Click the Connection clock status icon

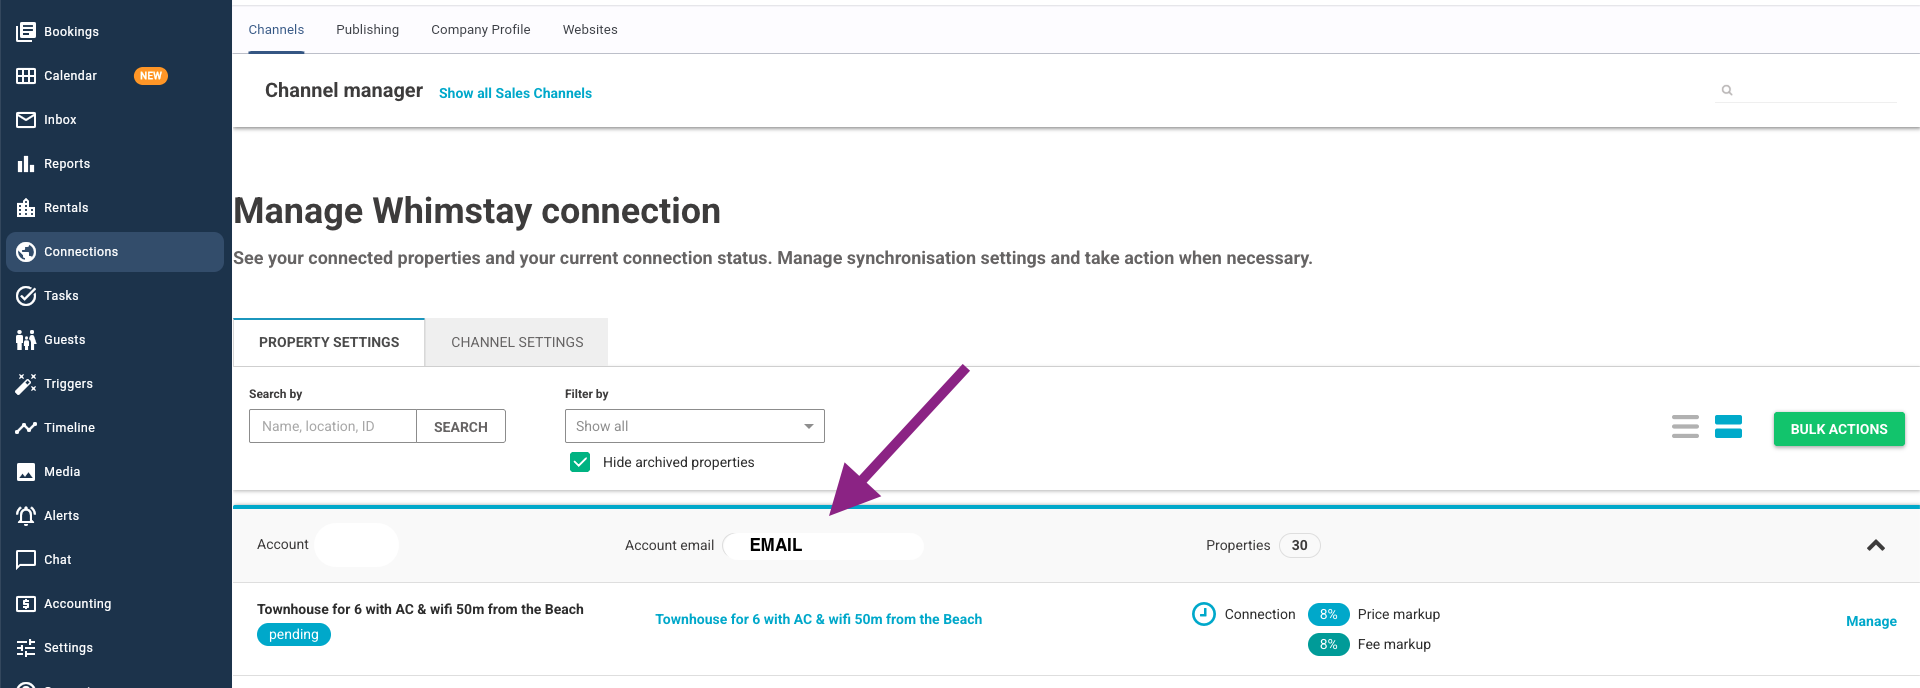(x=1204, y=614)
